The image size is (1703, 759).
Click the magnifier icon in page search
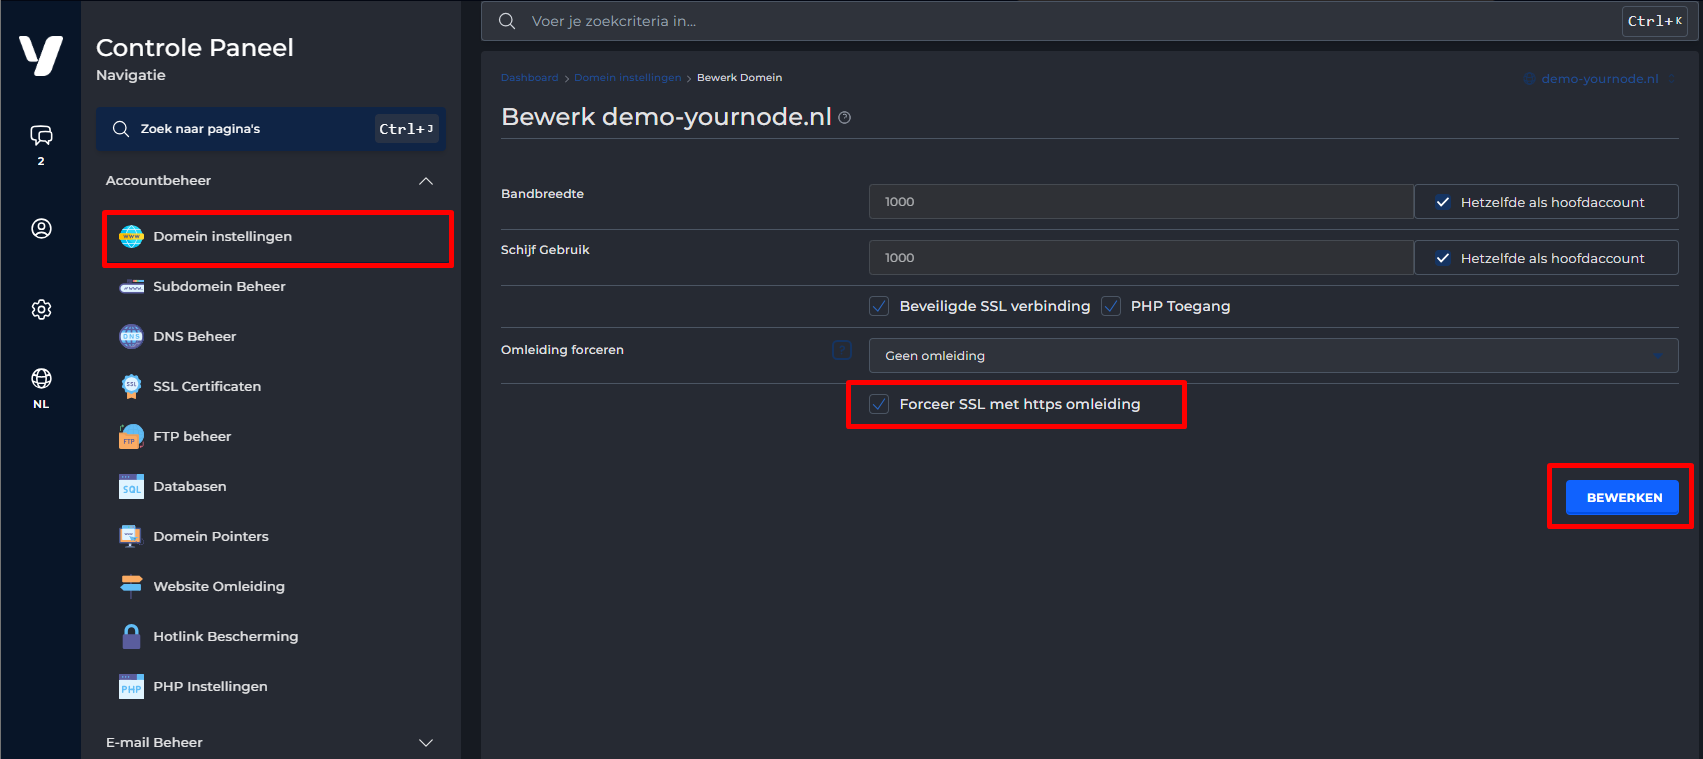(121, 129)
